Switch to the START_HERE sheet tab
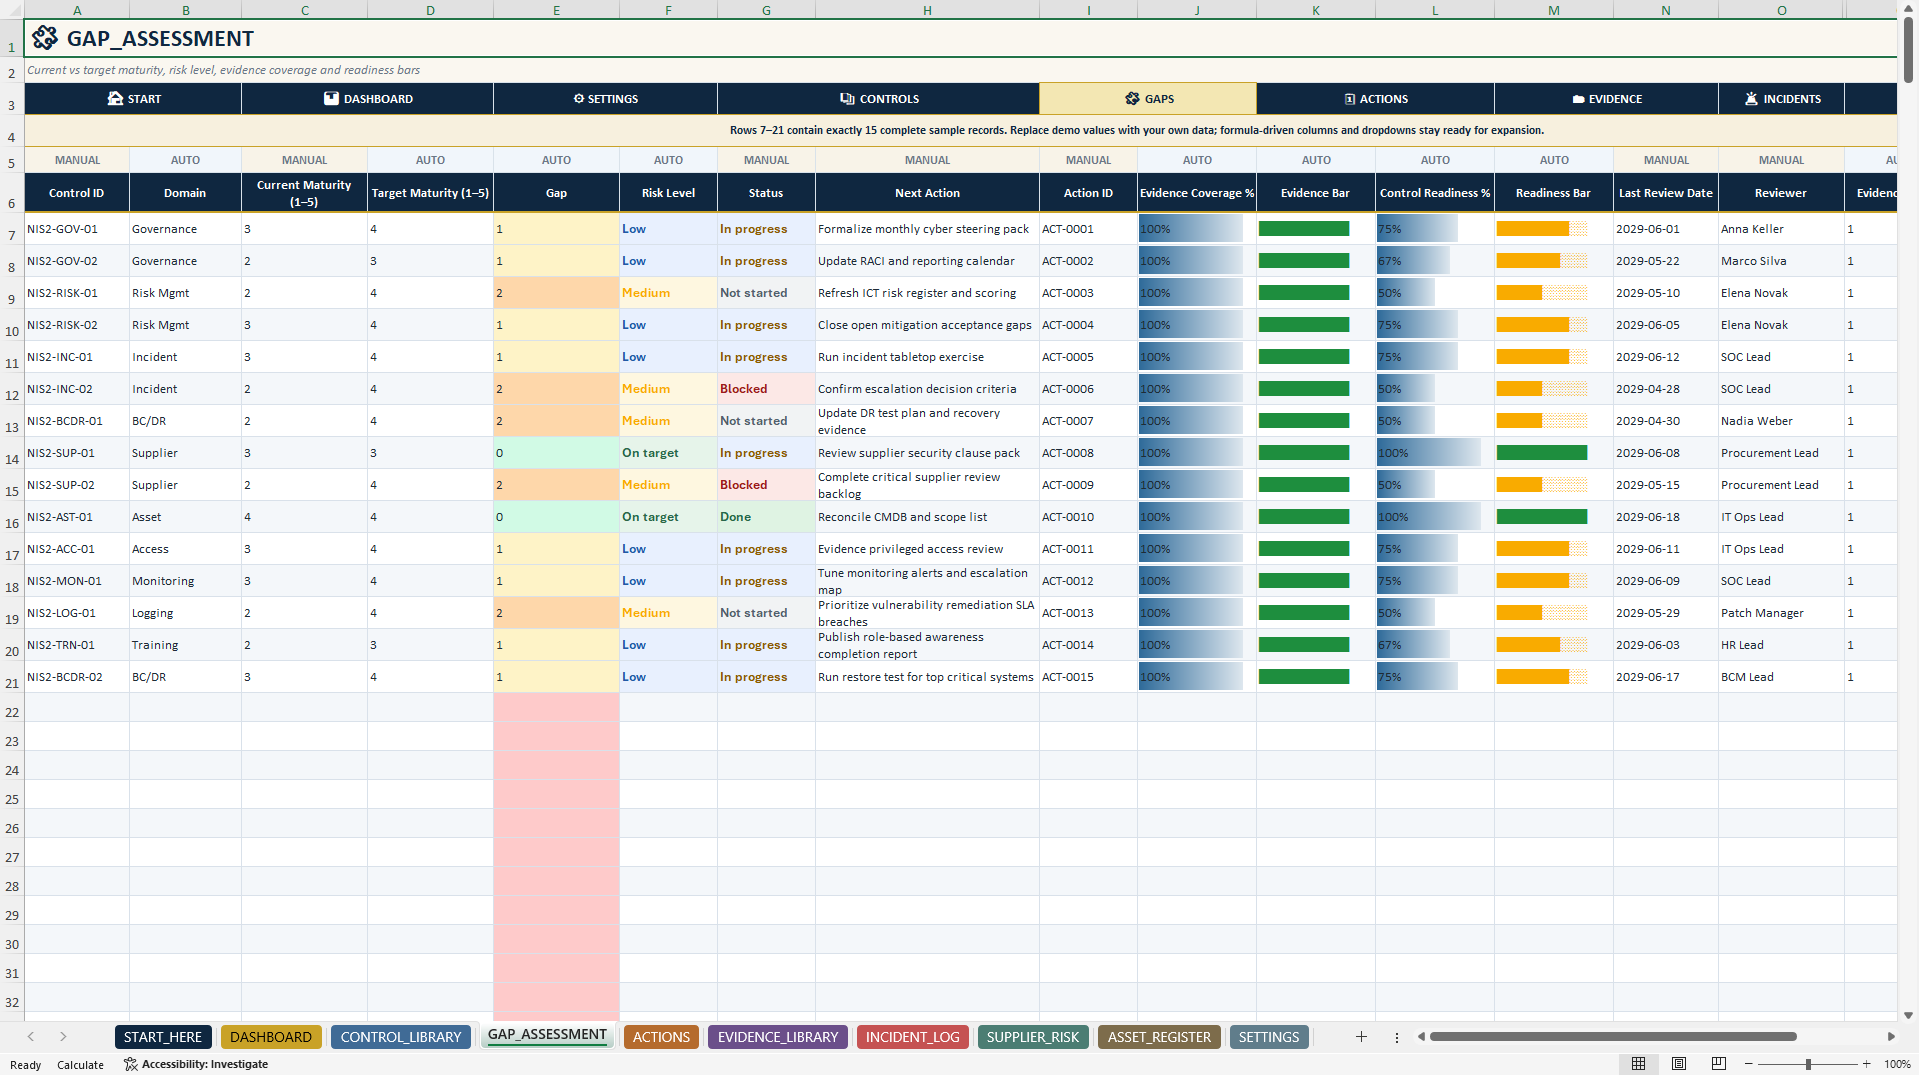Screen dimensions: 1919x1075 tap(163, 1037)
